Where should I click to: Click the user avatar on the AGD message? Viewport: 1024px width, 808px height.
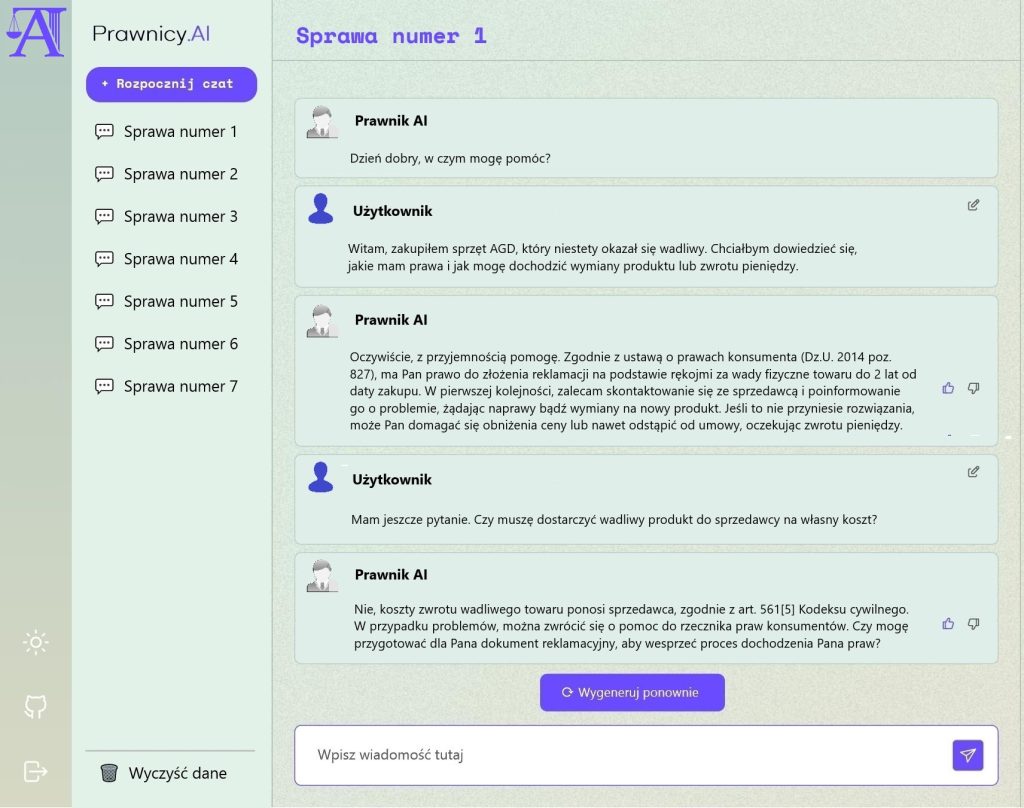[321, 209]
